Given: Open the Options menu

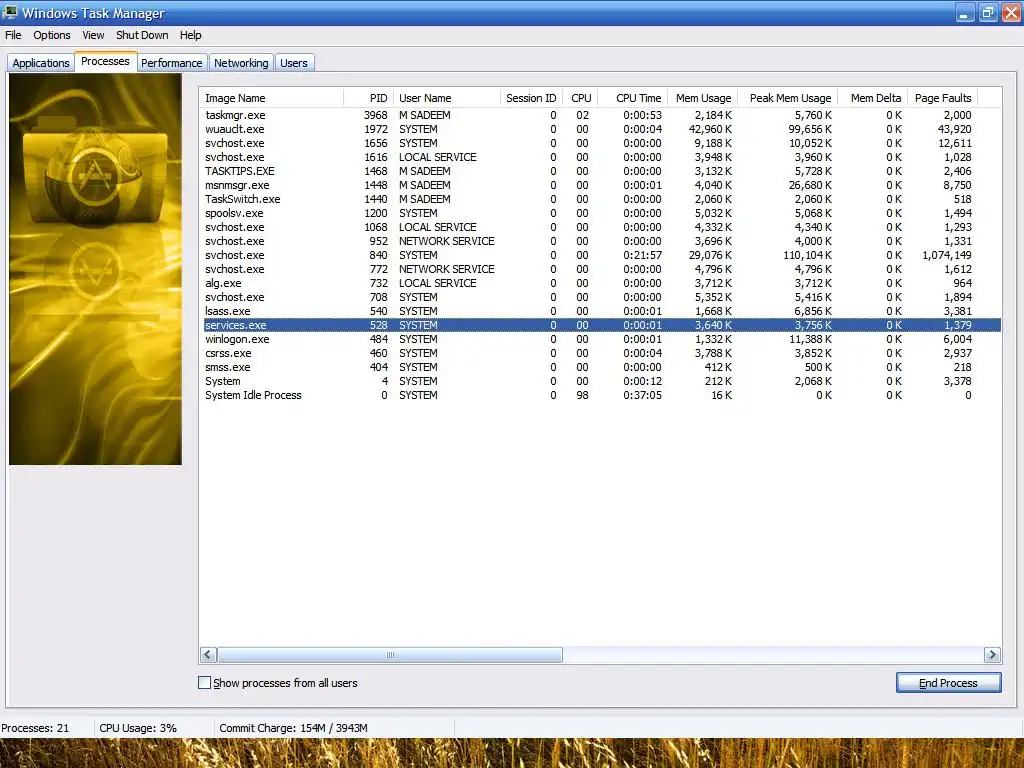Looking at the screenshot, I should (52, 35).
